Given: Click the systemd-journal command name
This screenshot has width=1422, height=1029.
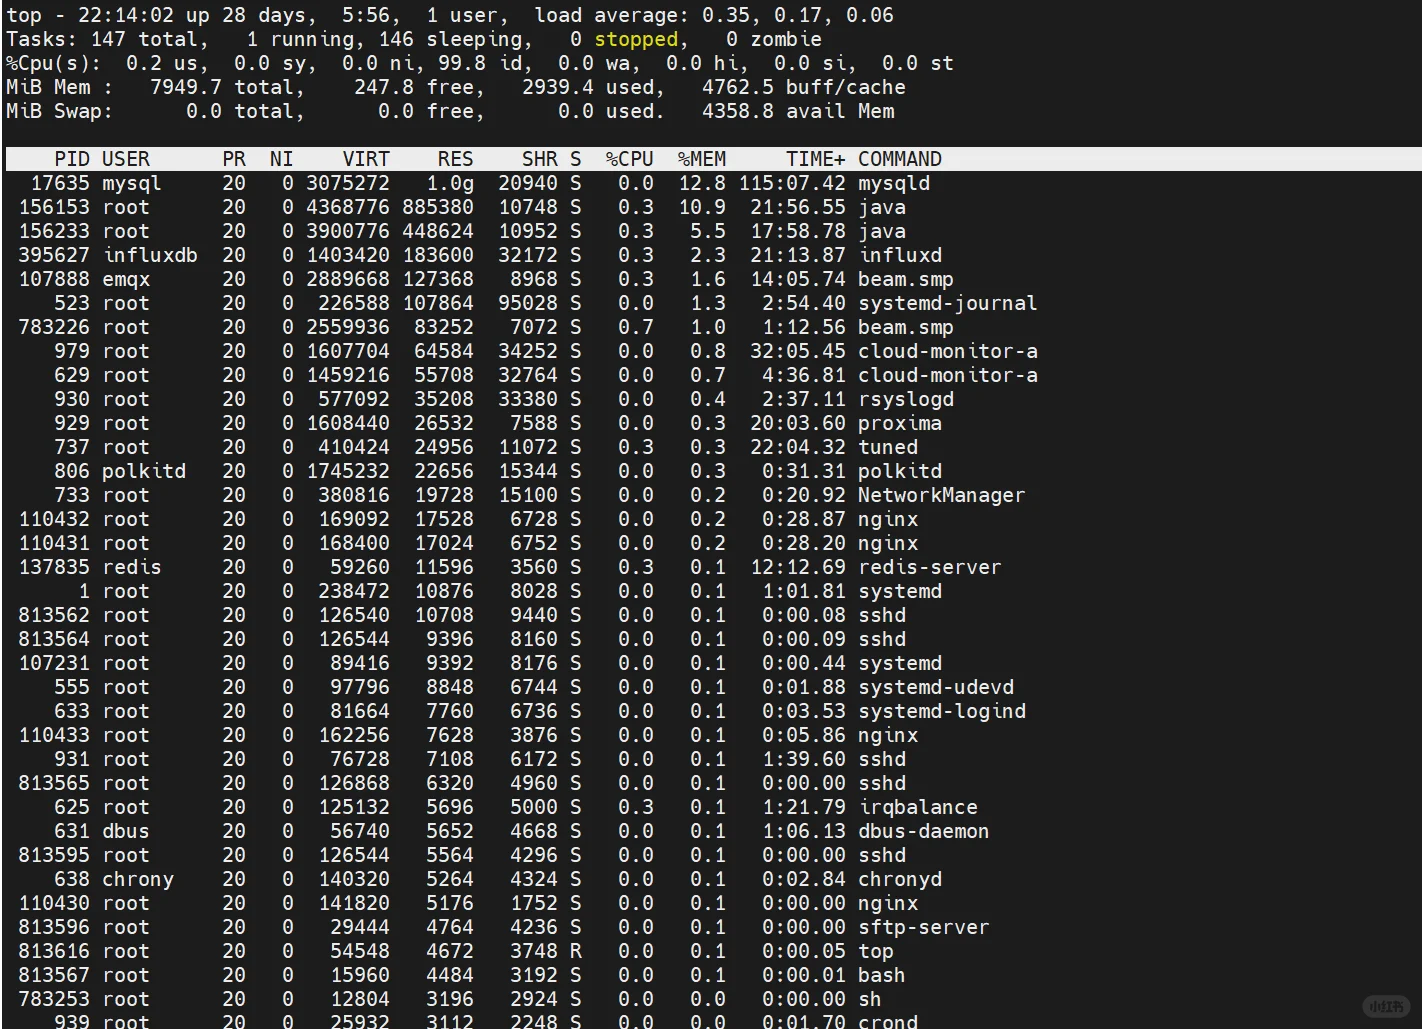Looking at the screenshot, I should tap(948, 303).
